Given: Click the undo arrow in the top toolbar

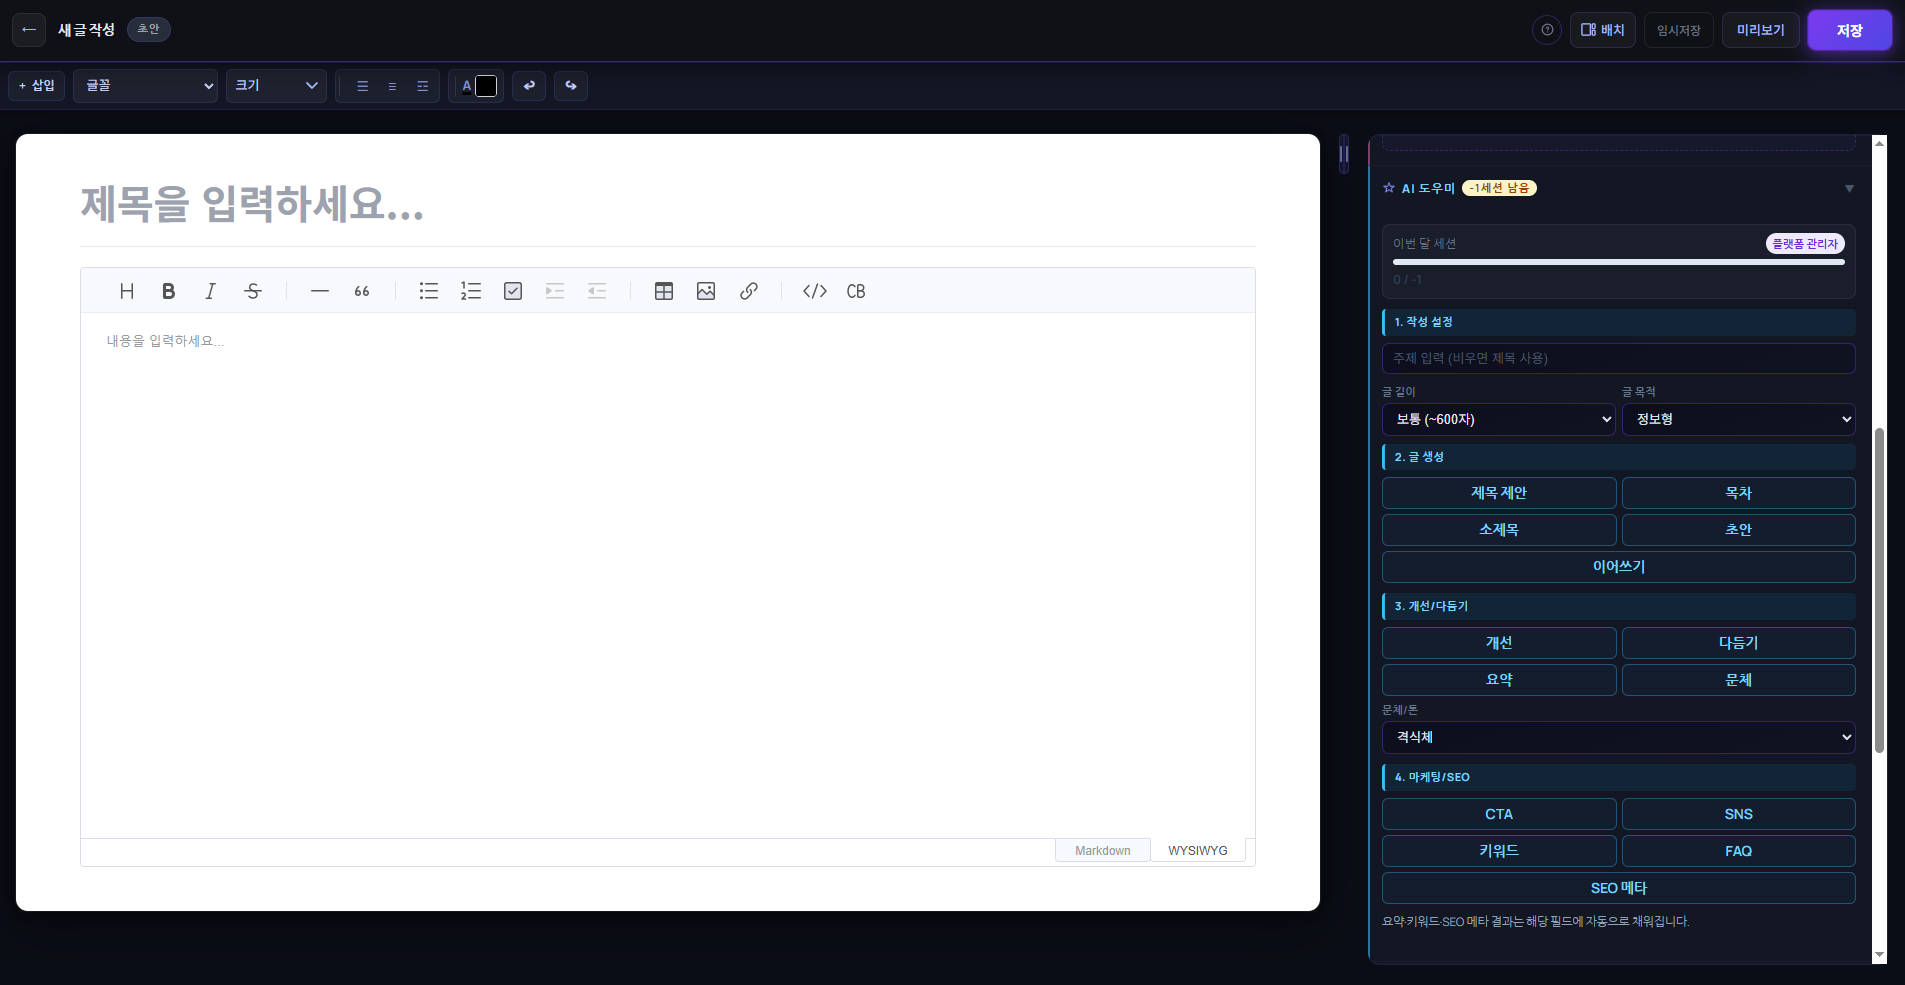Looking at the screenshot, I should [x=529, y=86].
